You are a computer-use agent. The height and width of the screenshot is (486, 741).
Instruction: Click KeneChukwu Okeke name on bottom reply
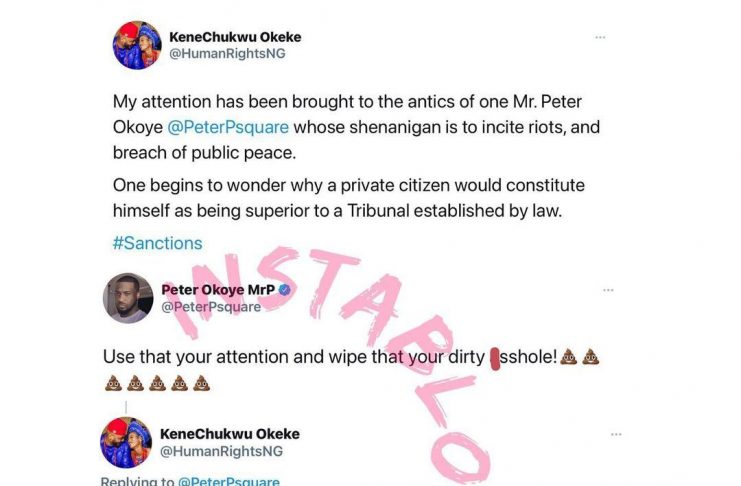point(230,434)
